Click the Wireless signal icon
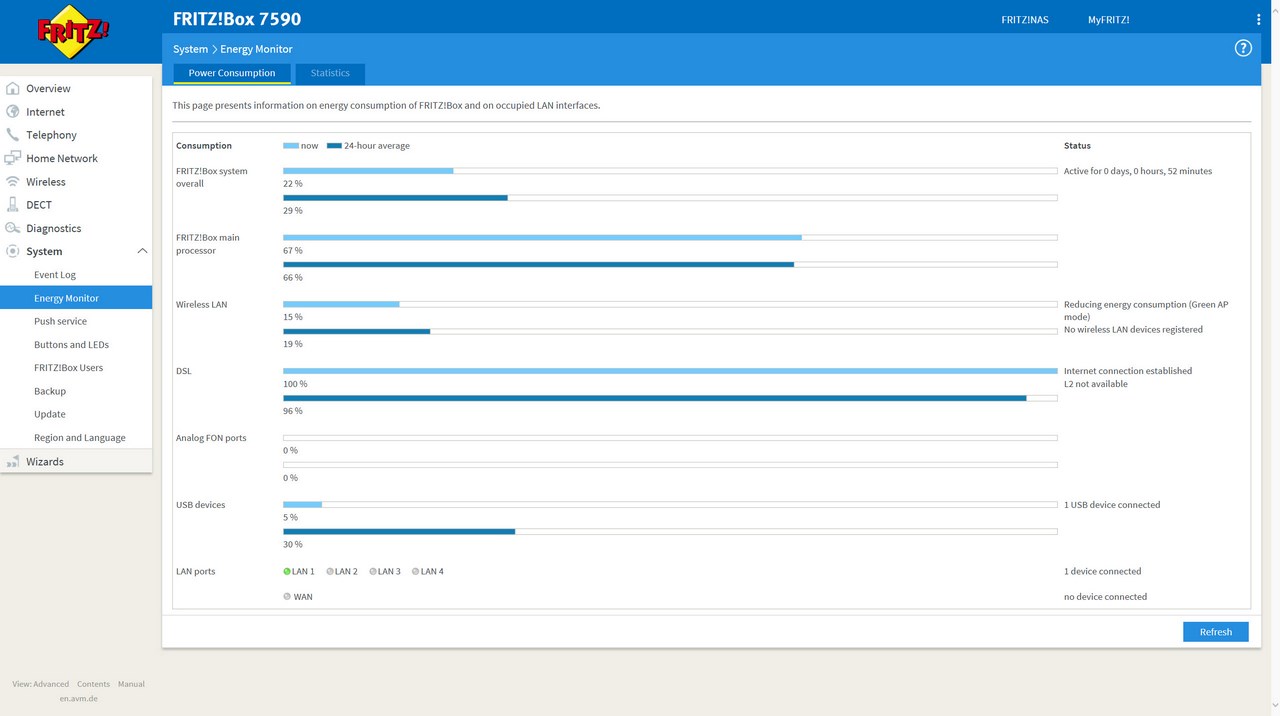The image size is (1280, 716). tap(13, 181)
